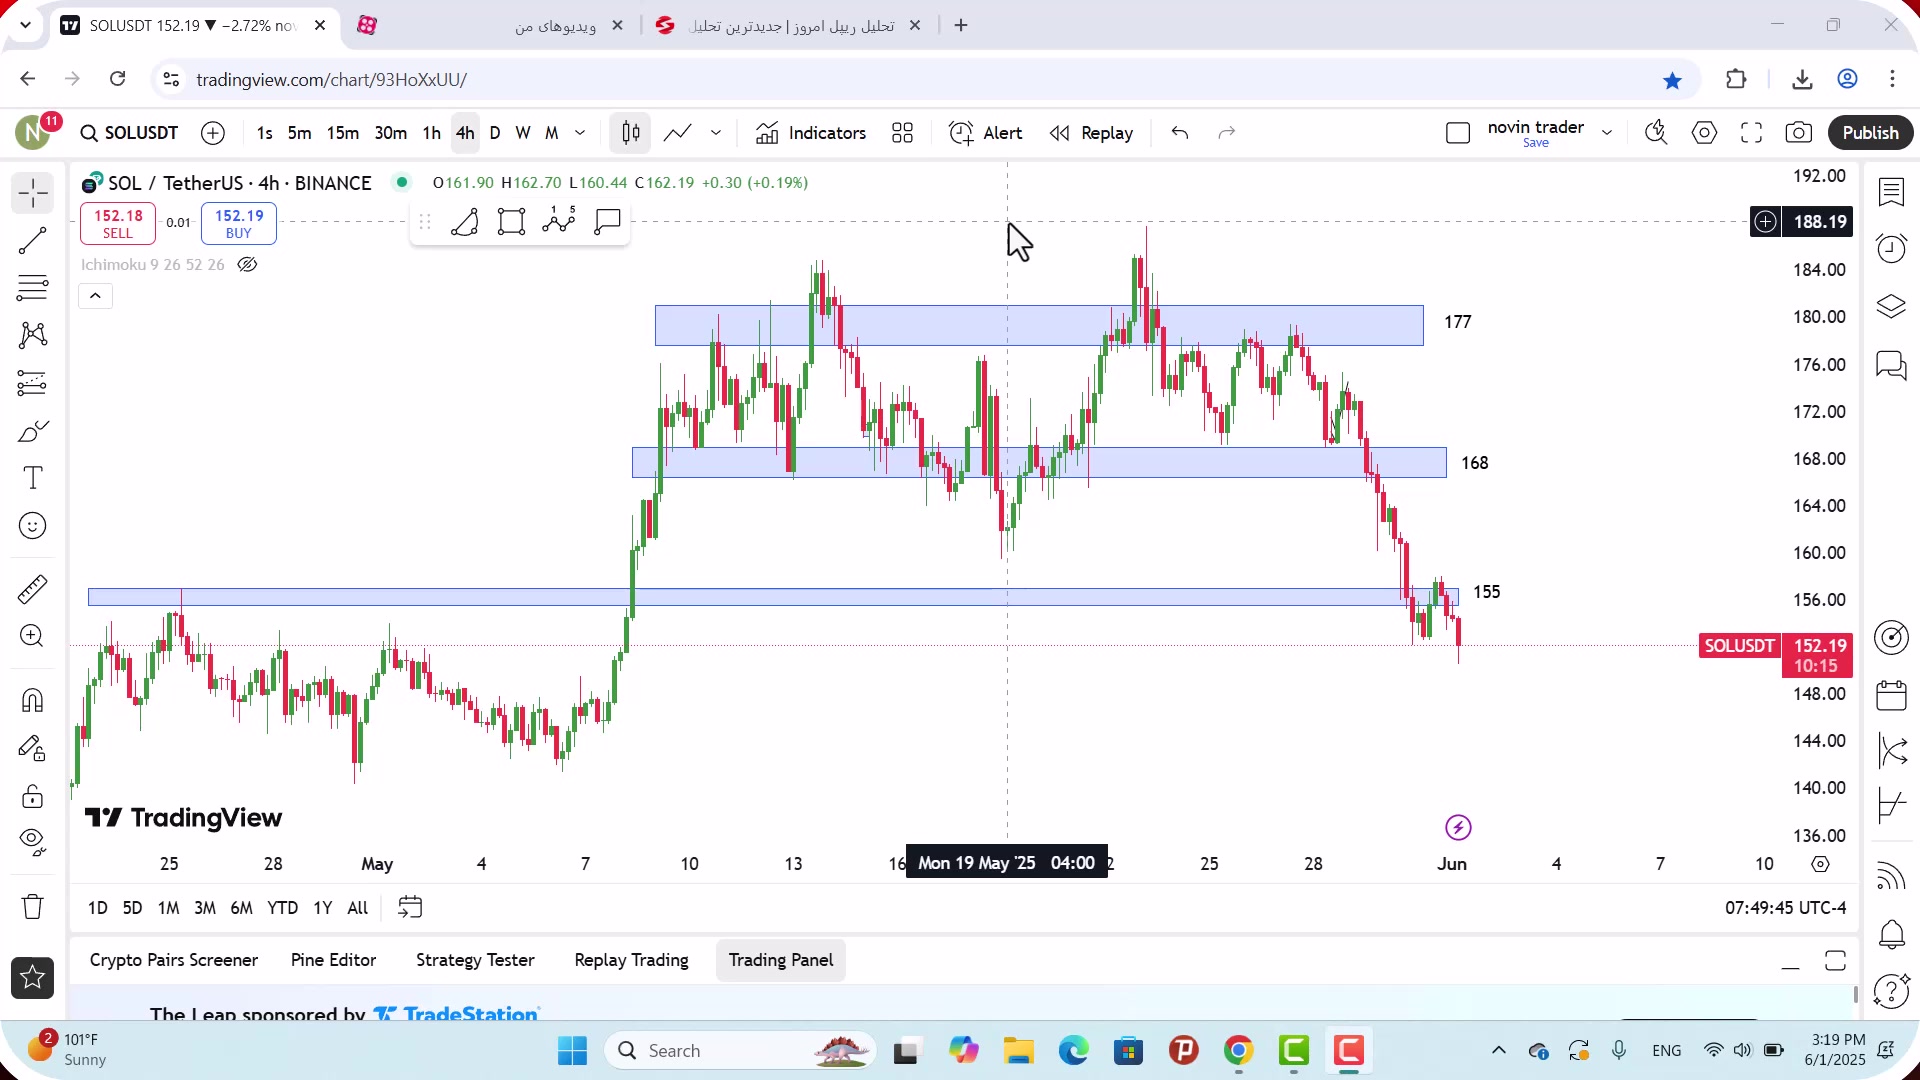Open the Indicators dialog
1920x1080 pixels.
(811, 133)
